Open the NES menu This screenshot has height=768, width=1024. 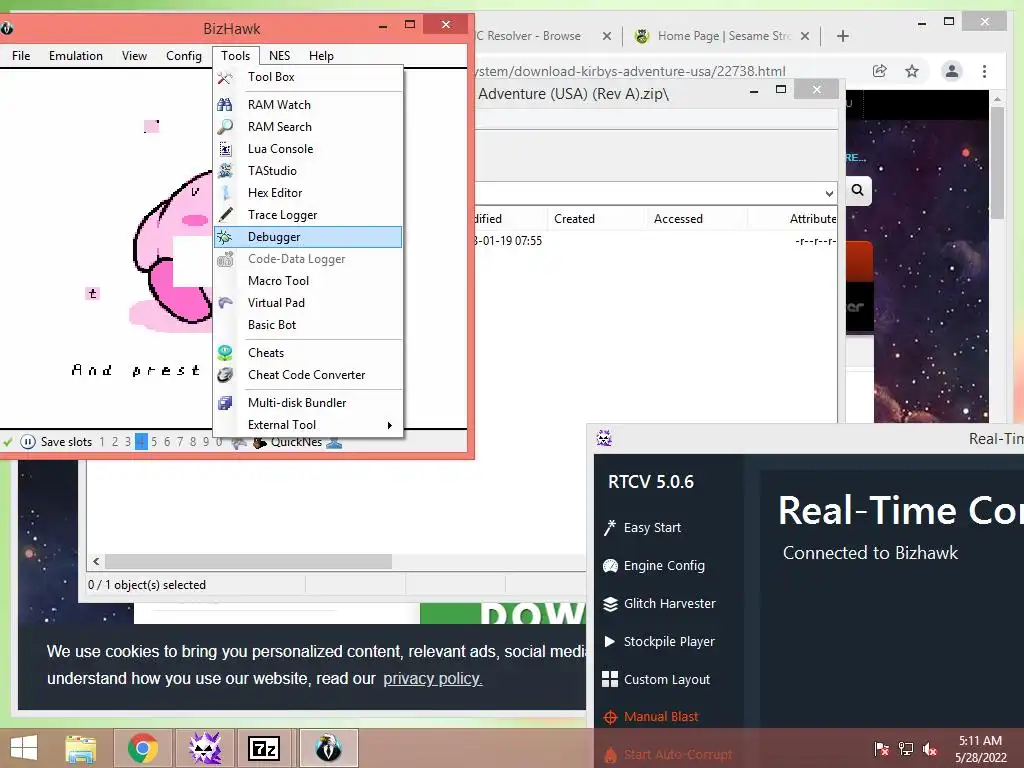point(280,56)
